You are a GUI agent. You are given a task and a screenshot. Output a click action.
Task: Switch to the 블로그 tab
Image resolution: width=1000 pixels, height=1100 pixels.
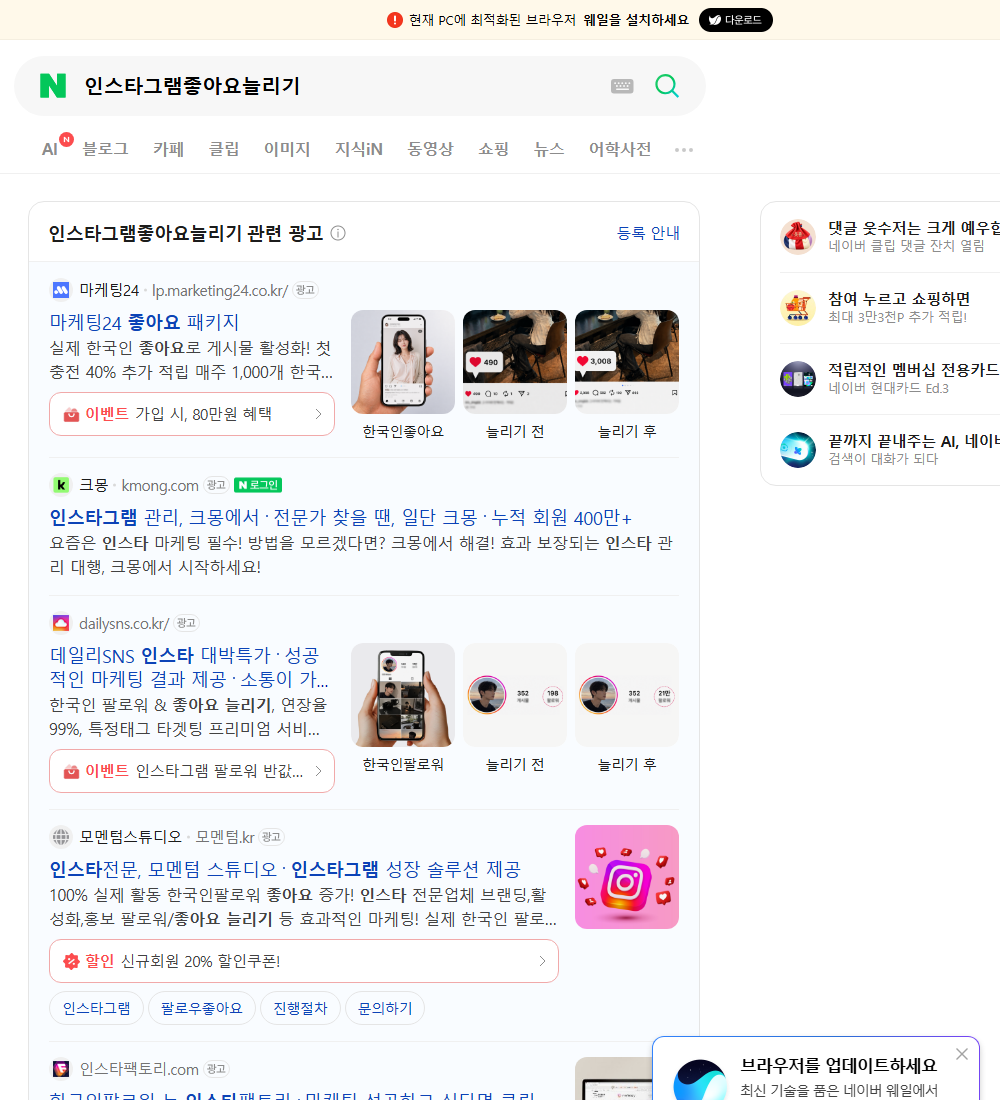click(x=105, y=149)
